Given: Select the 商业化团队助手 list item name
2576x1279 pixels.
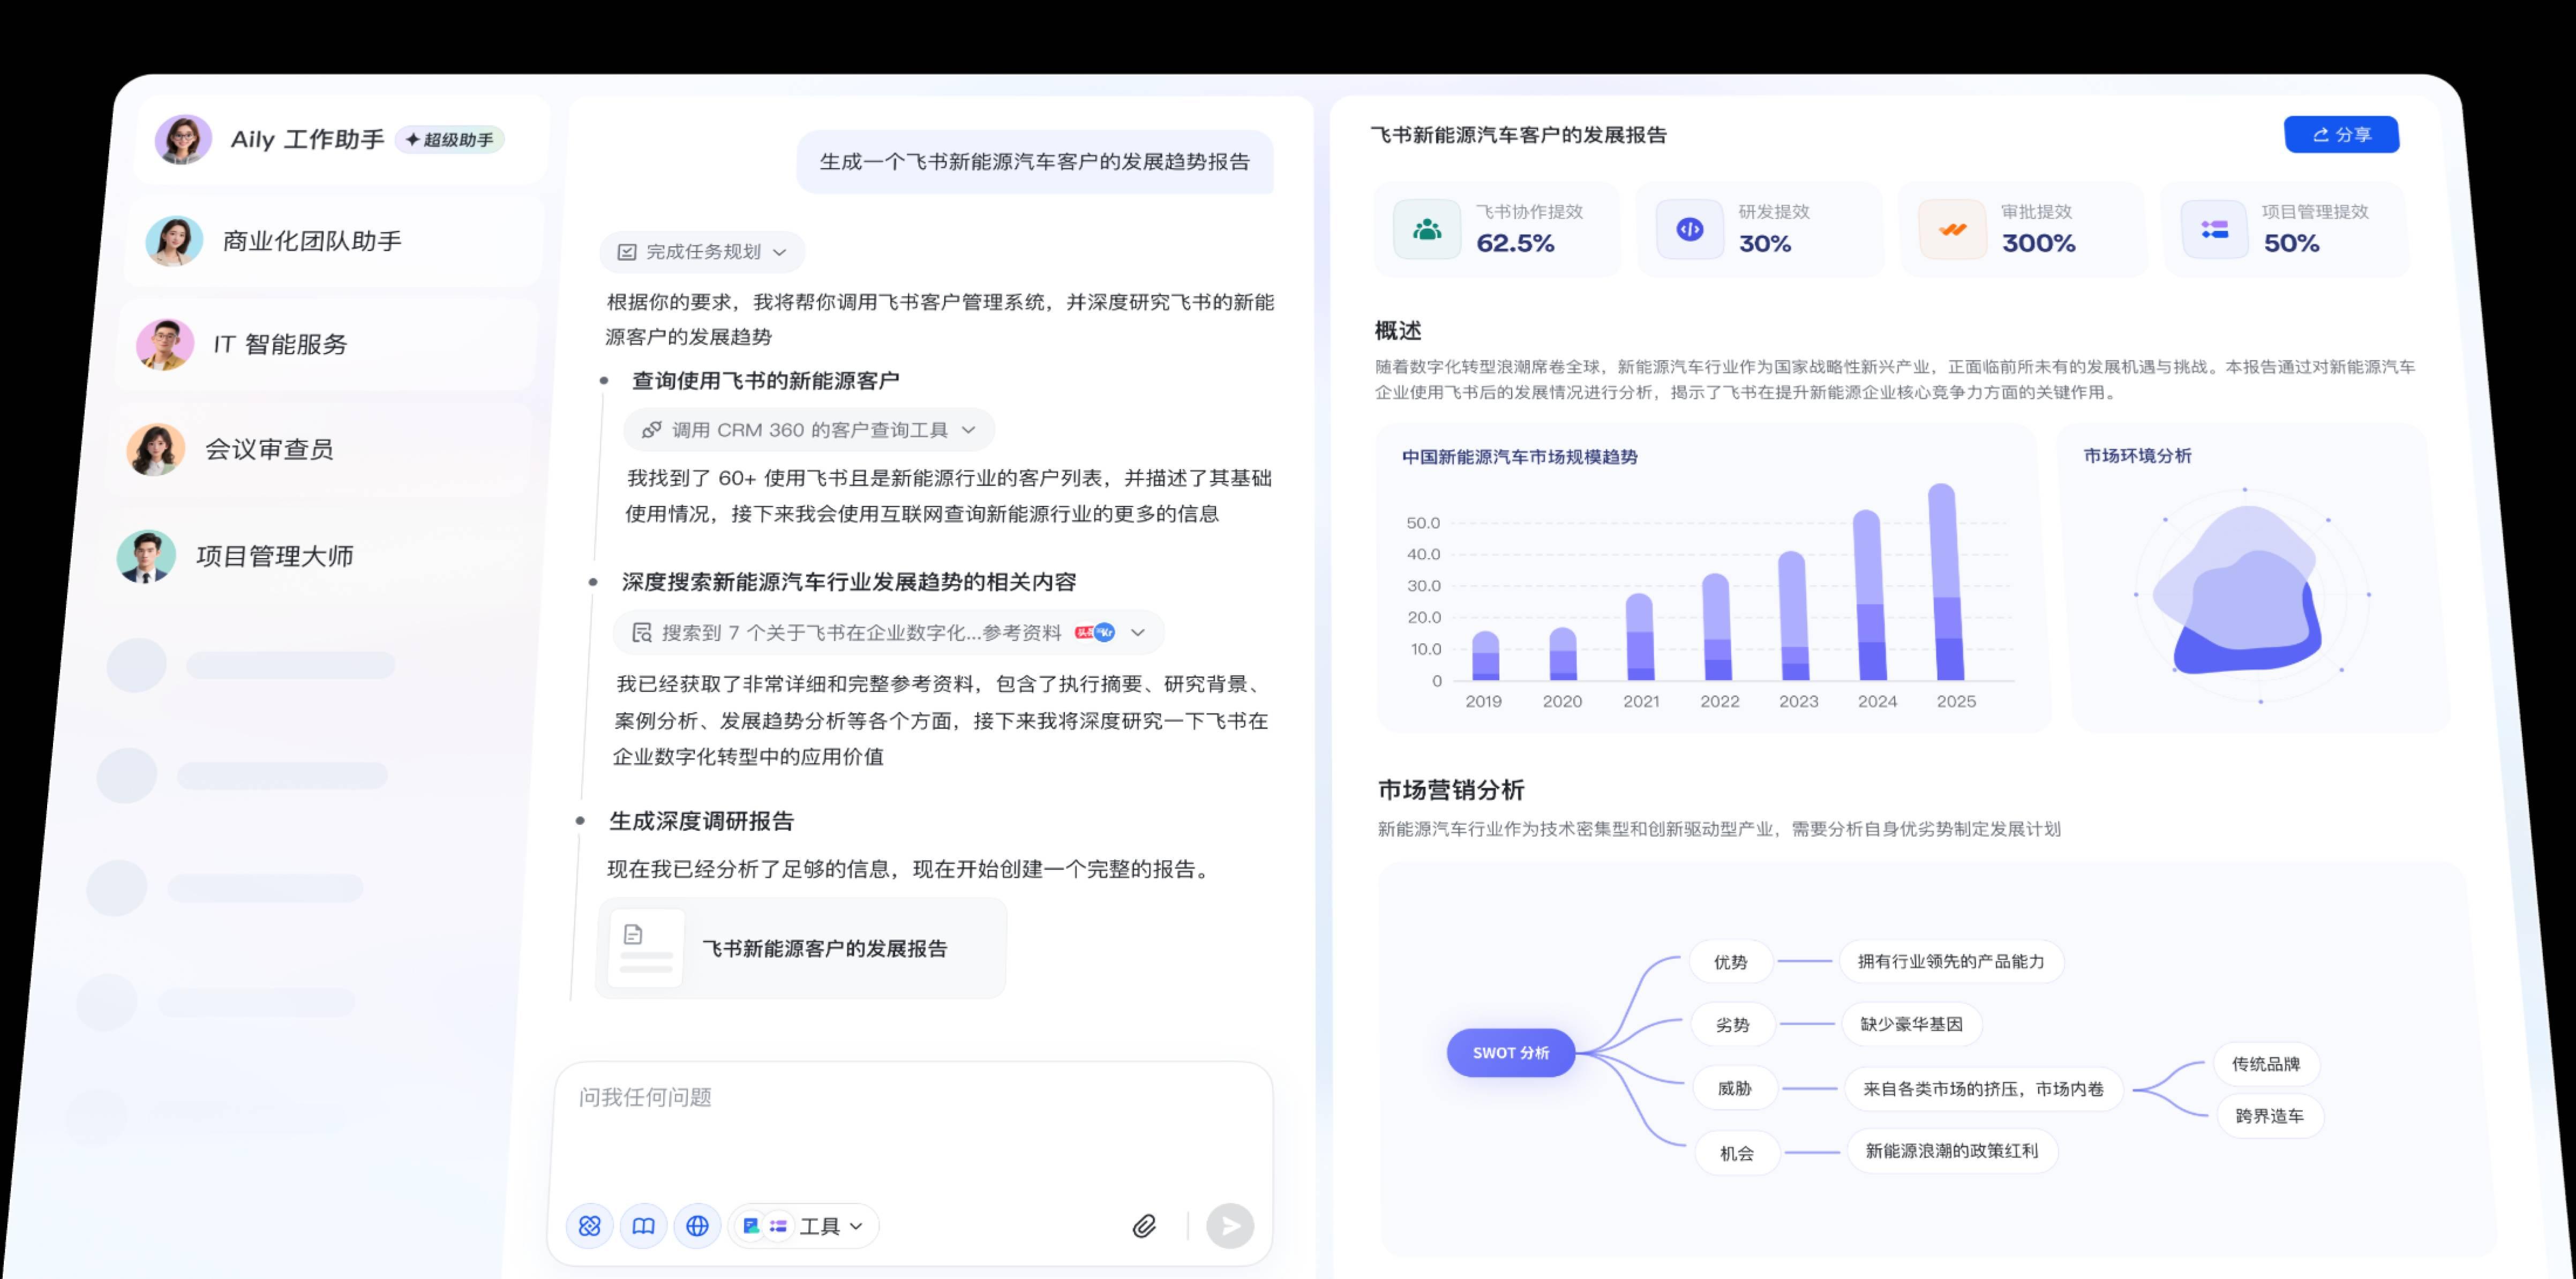Looking at the screenshot, I should tap(312, 241).
